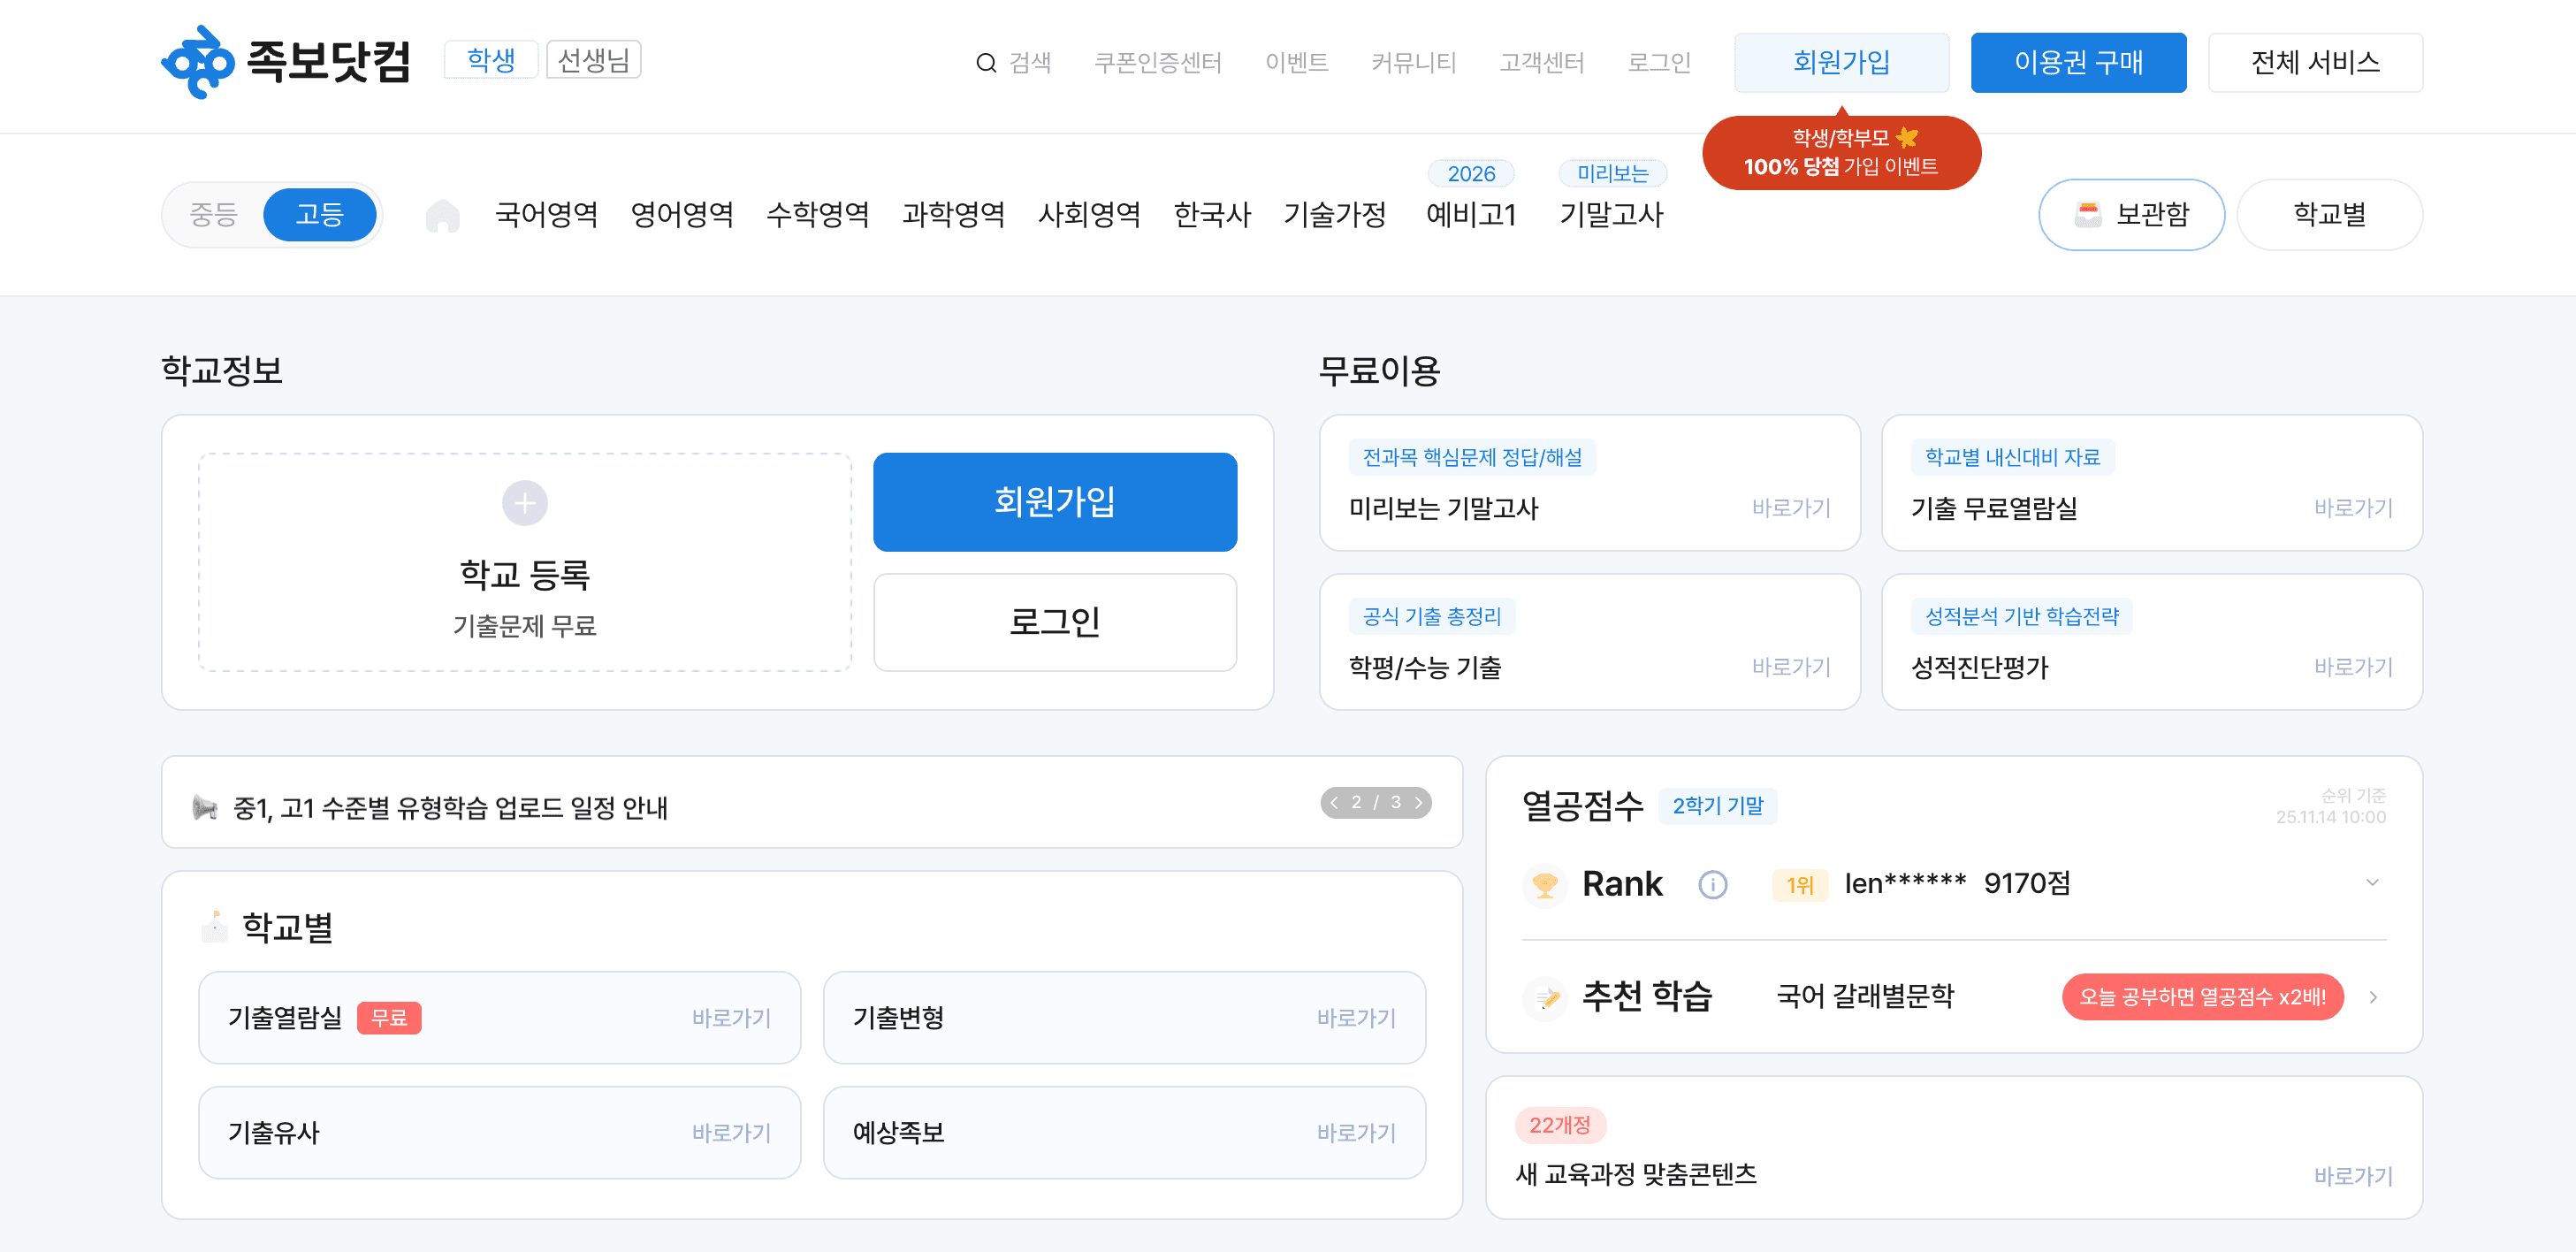Open 기출 무료열람실 card
2576x1252 pixels.
click(x=2151, y=483)
